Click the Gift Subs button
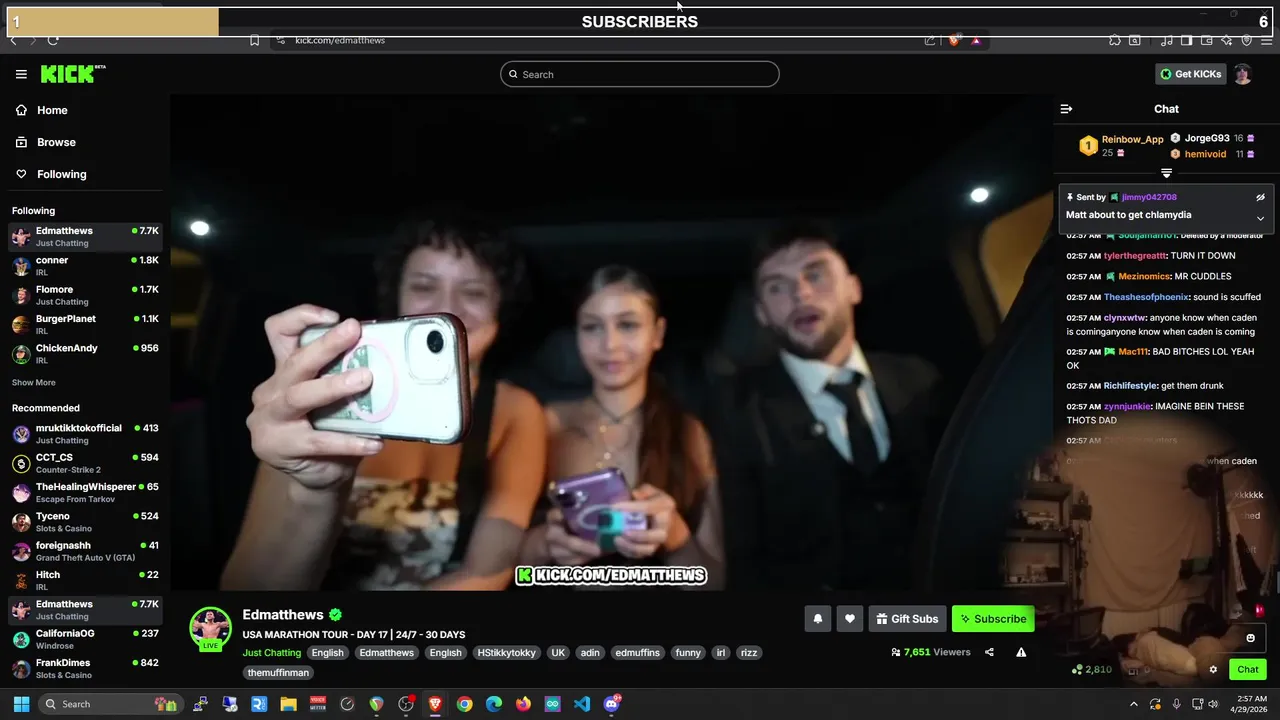 907,619
